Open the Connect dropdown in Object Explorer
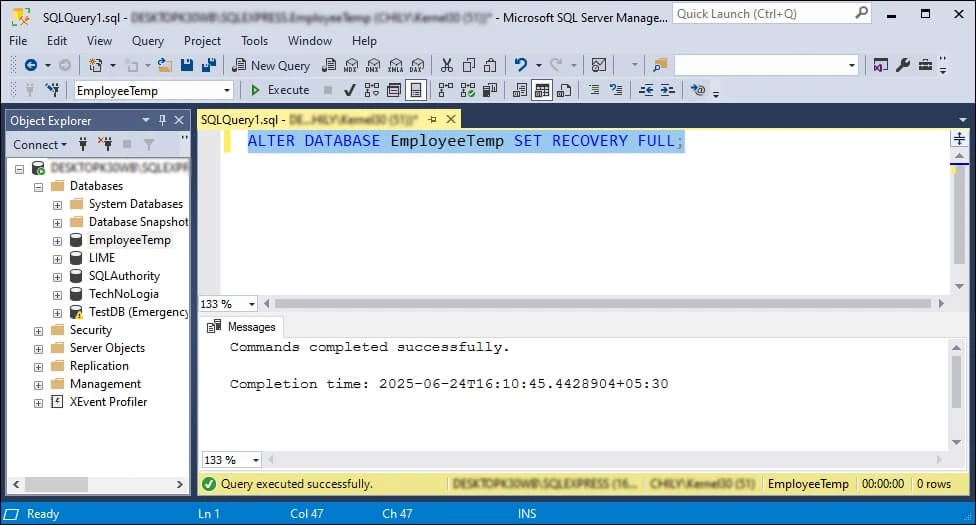Viewport: 976px width, 525px height. point(40,144)
